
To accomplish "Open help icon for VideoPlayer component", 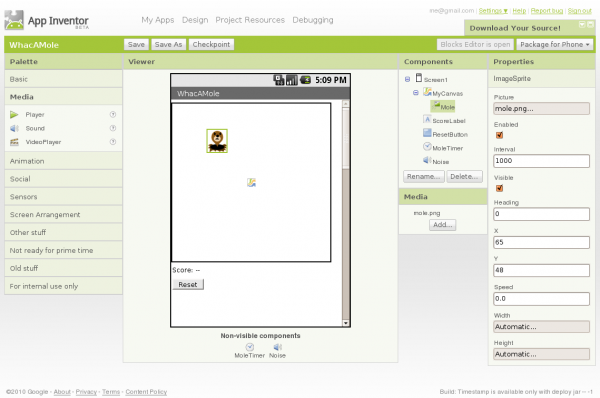I will click(113, 142).
